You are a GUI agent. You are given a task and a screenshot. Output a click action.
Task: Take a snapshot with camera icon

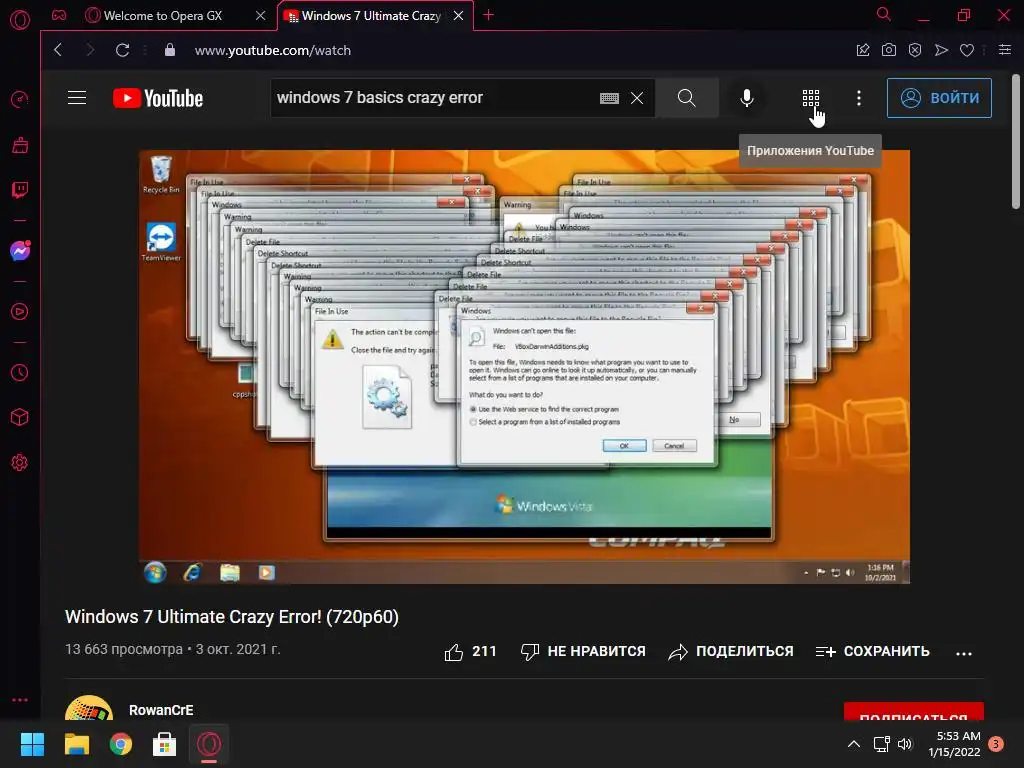[x=889, y=50]
